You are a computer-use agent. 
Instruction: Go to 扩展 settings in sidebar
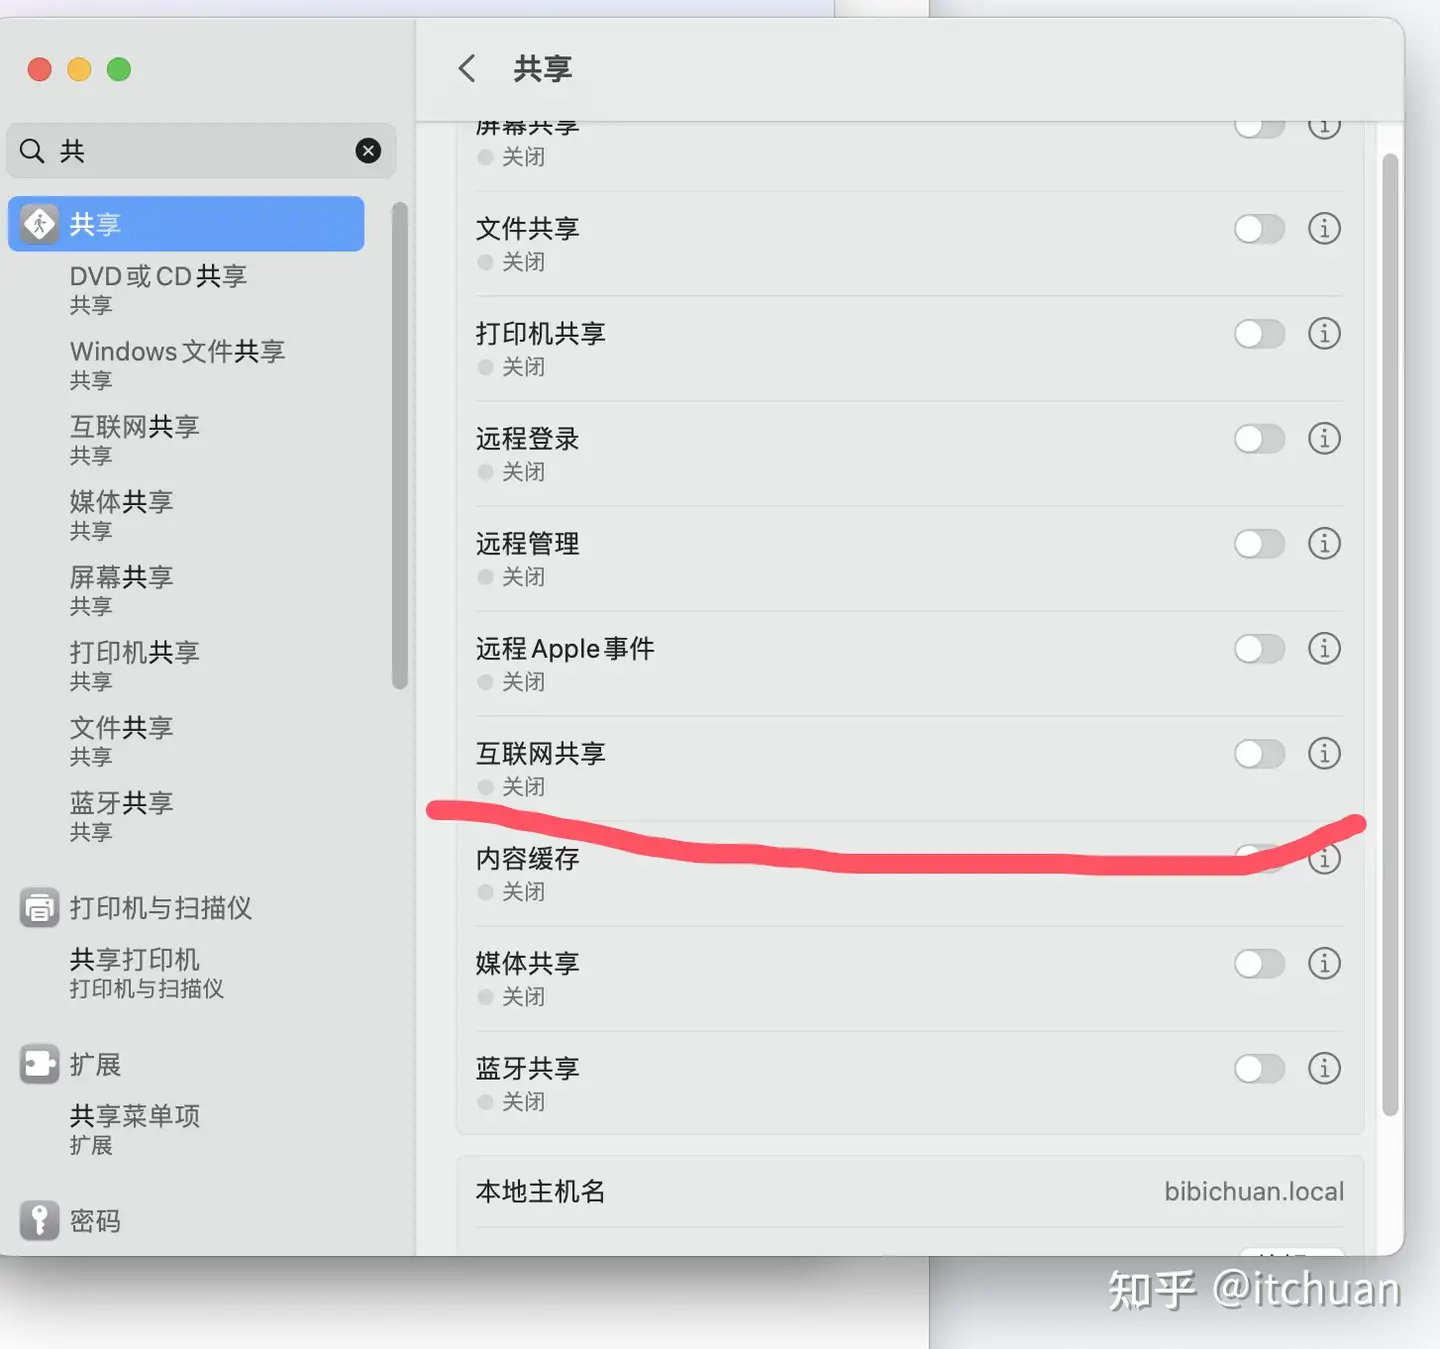[x=95, y=1065]
